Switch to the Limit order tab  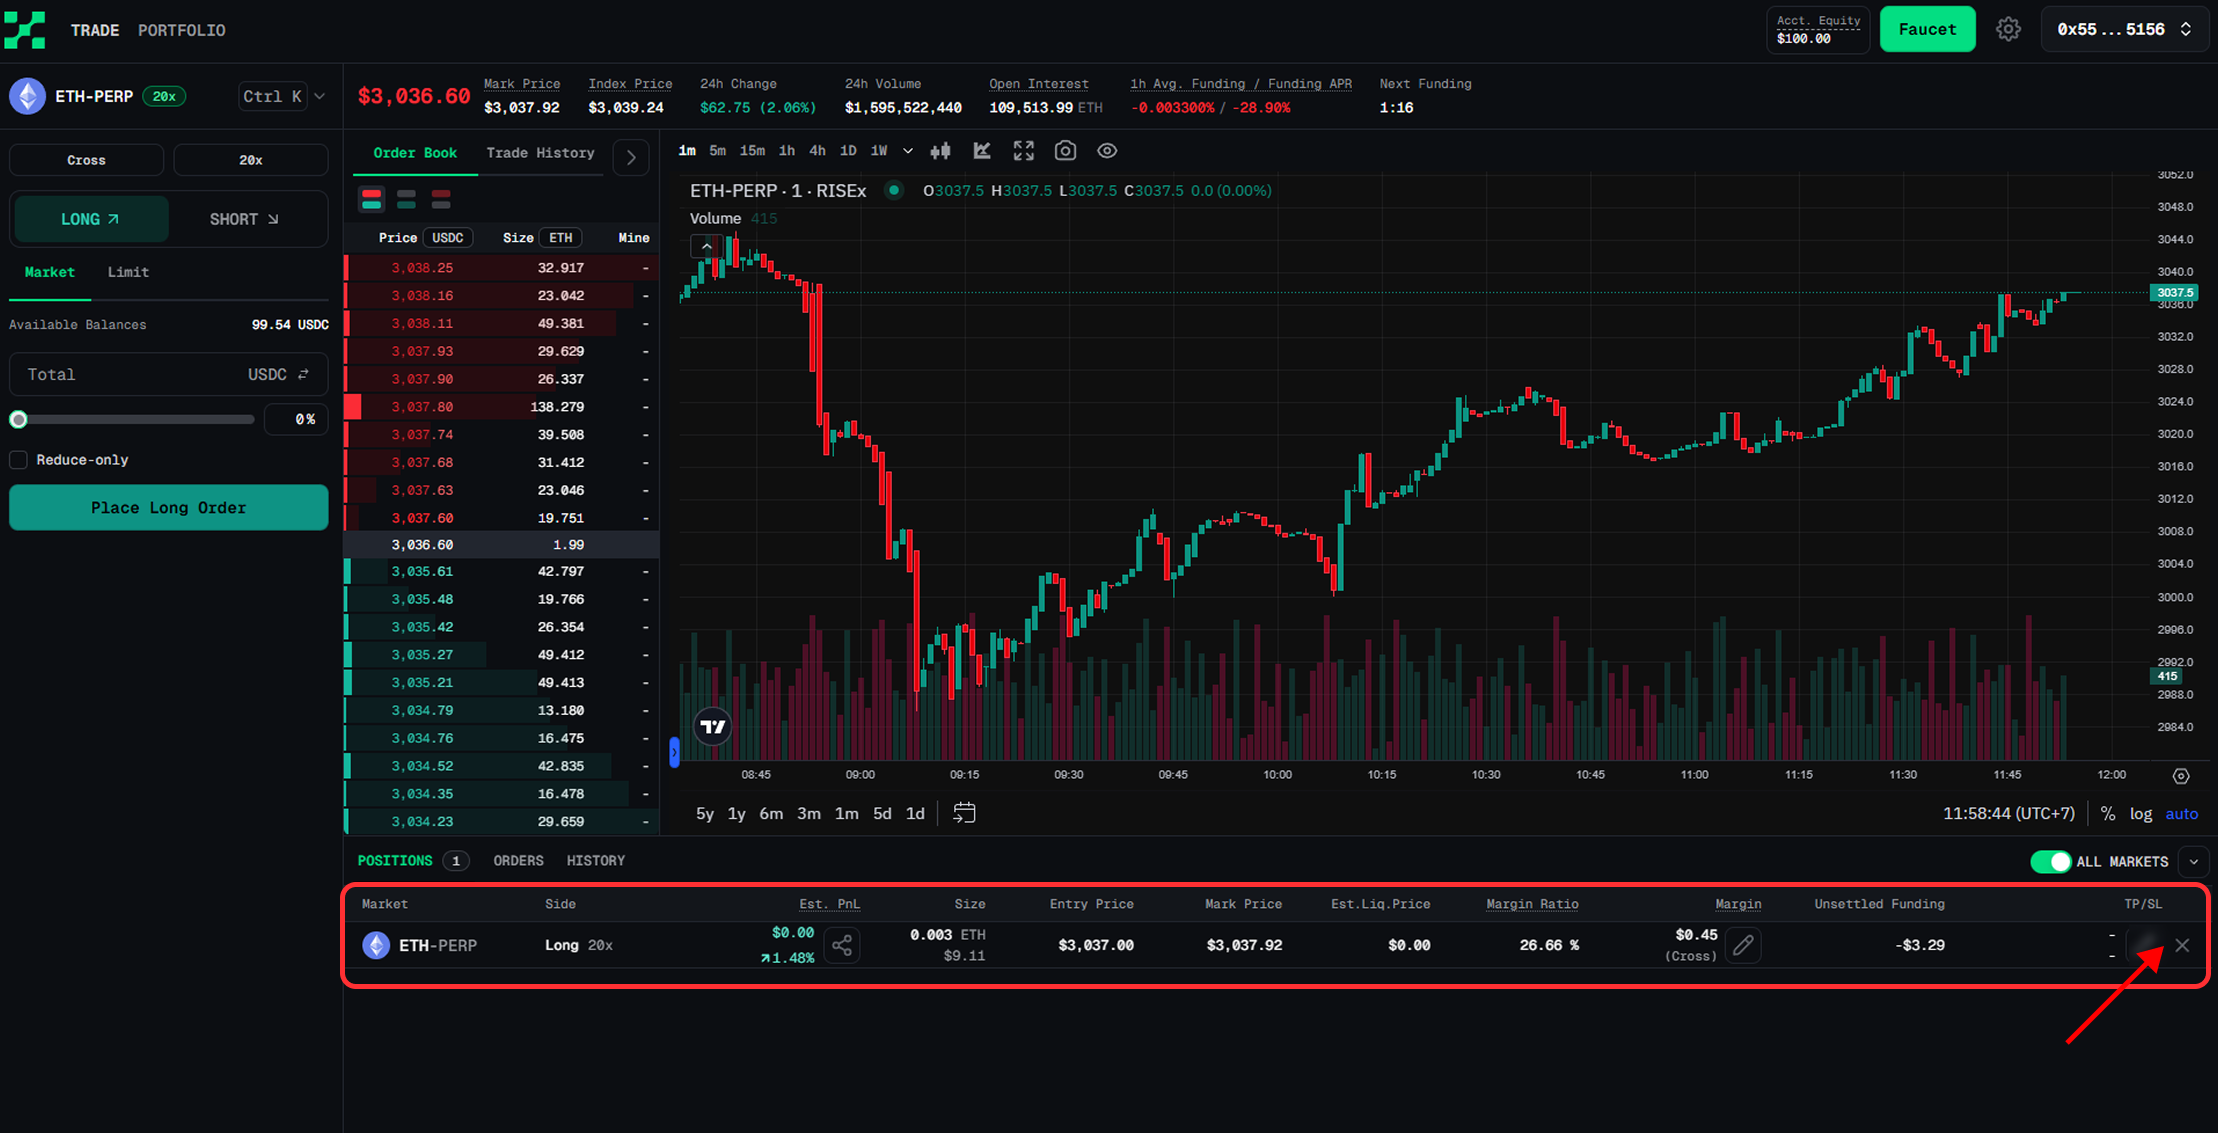pyautogui.click(x=128, y=272)
